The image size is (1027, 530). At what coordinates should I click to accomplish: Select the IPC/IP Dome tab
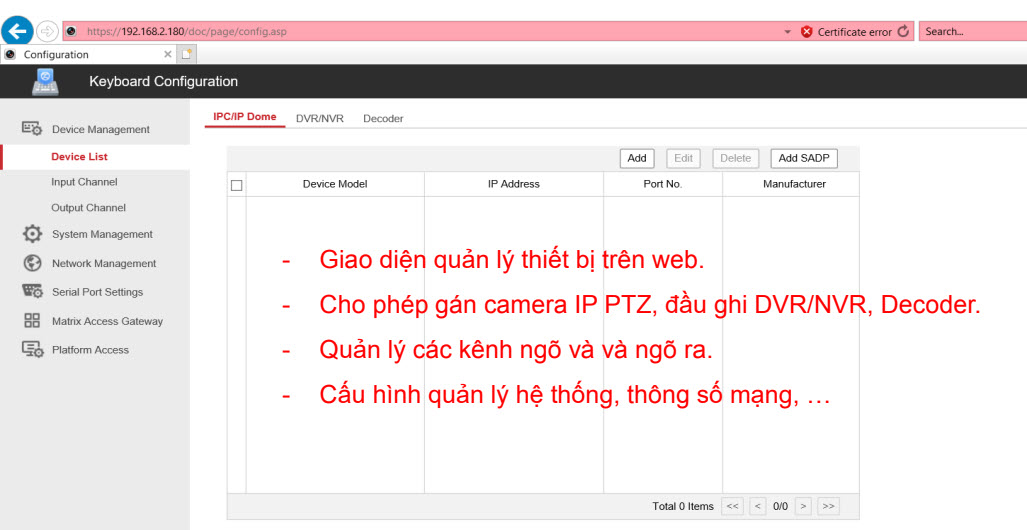pos(245,117)
